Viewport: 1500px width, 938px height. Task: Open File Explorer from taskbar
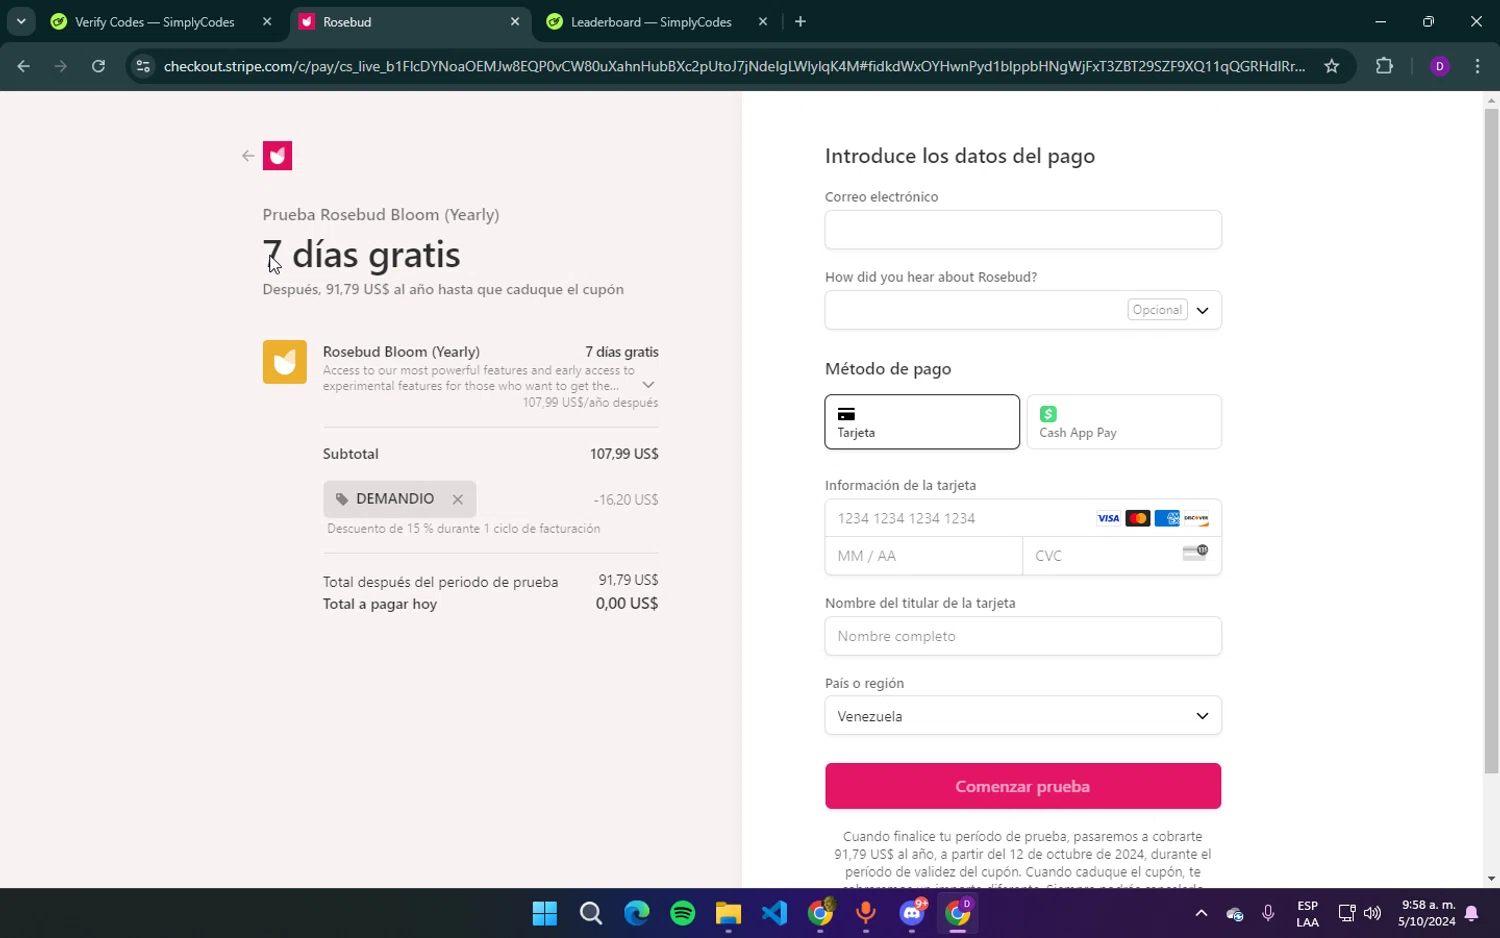coord(728,913)
